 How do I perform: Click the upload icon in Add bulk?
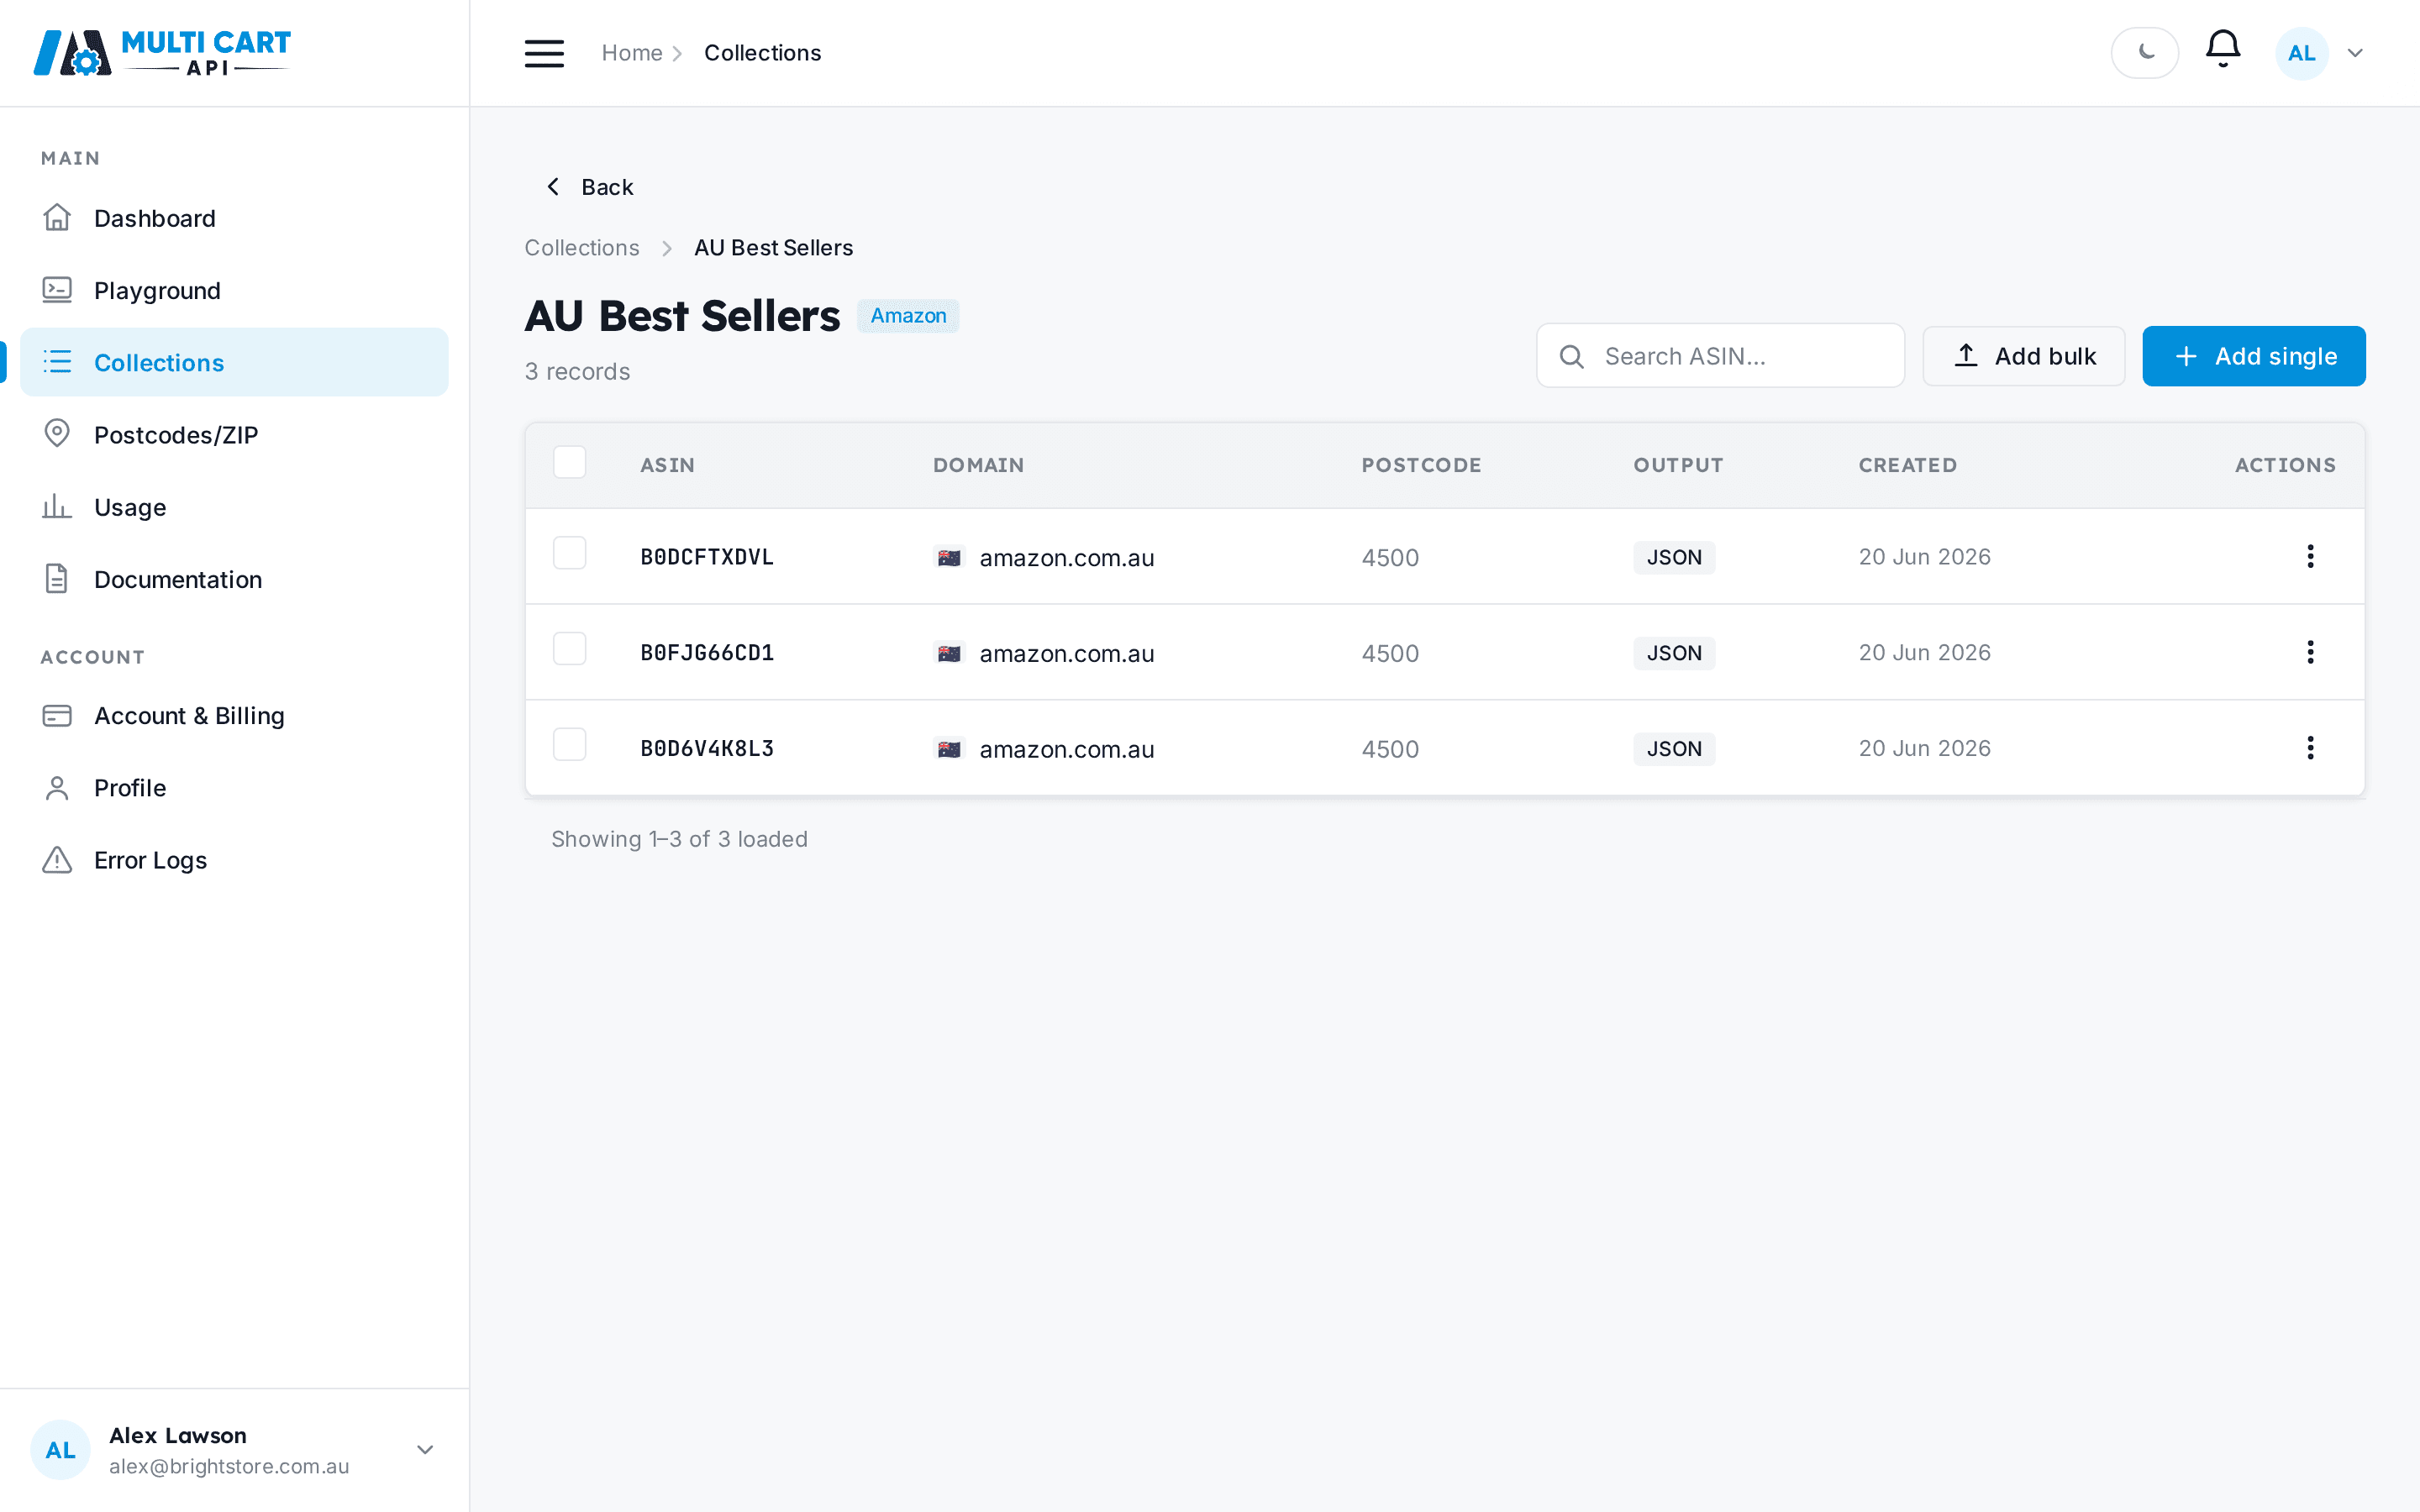(x=1965, y=355)
